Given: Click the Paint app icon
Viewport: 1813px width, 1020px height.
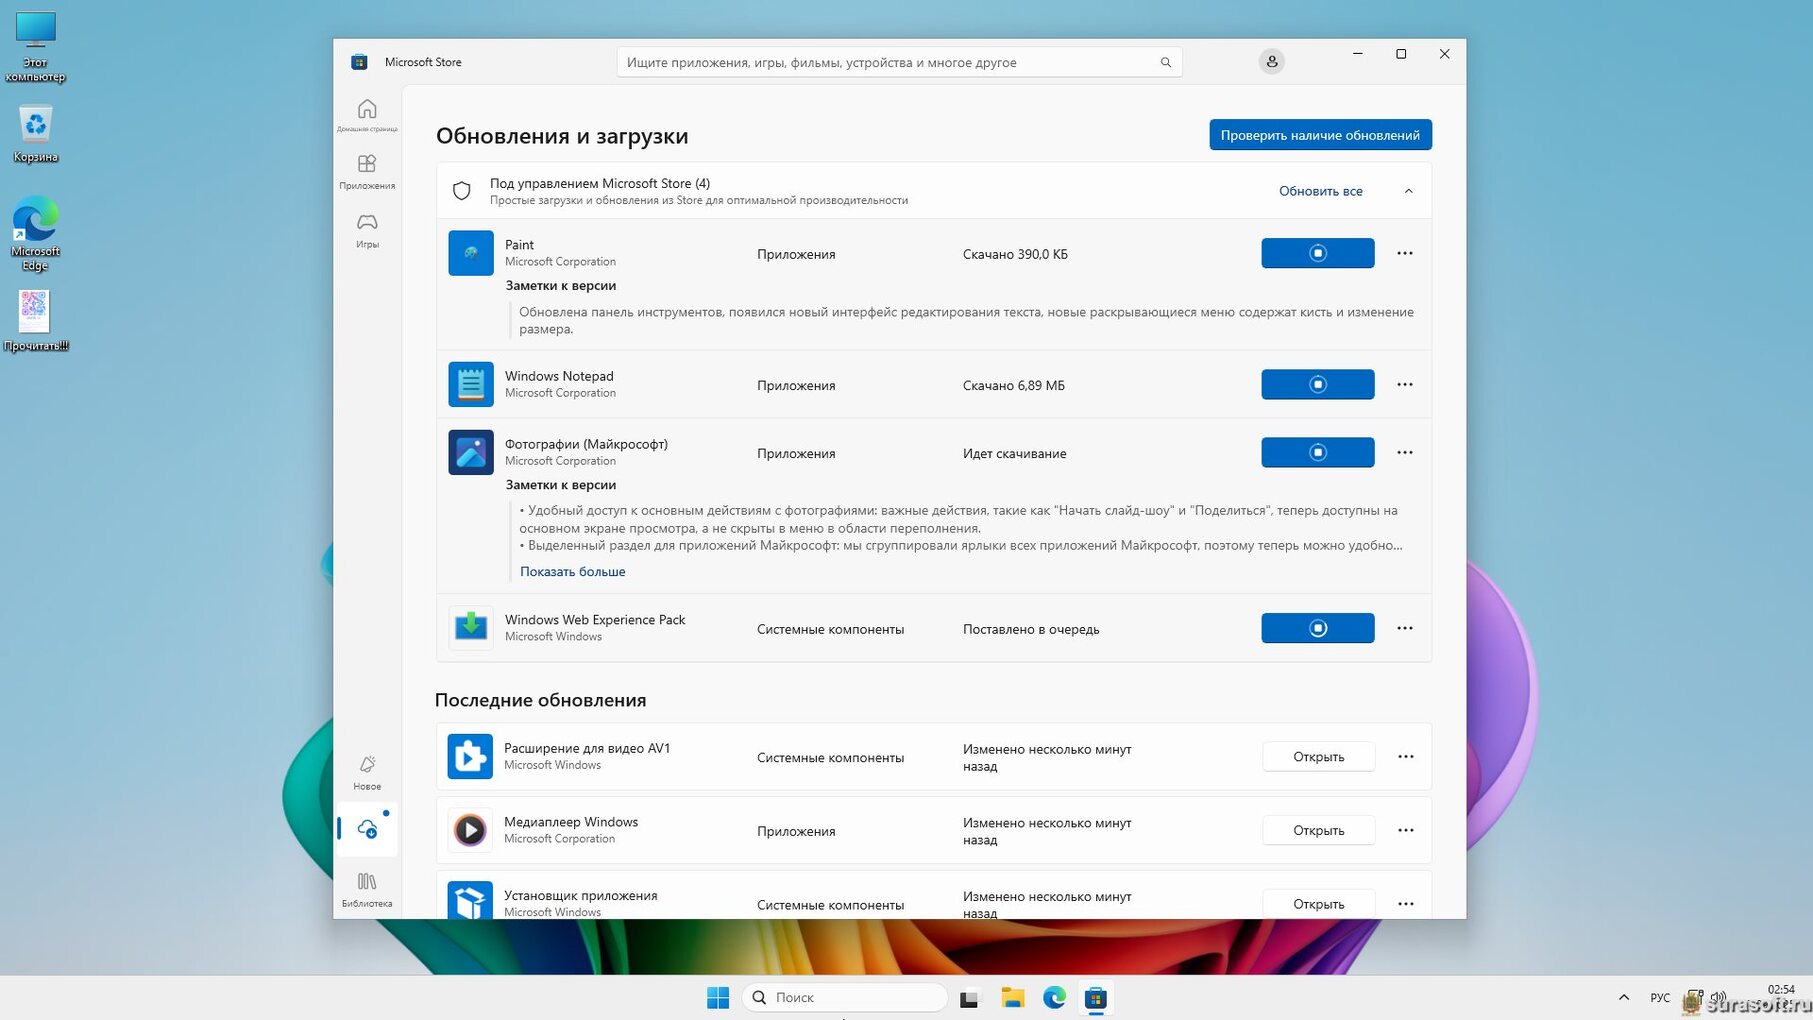Looking at the screenshot, I should pos(471,253).
